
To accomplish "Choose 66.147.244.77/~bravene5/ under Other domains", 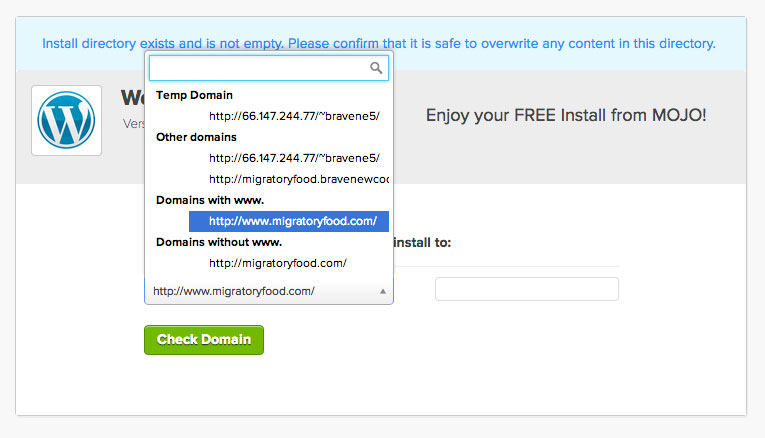I will pos(294,158).
